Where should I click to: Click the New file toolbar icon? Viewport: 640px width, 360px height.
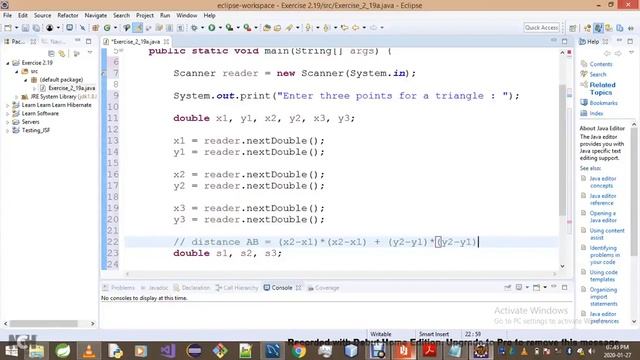pyautogui.click(x=8, y=28)
